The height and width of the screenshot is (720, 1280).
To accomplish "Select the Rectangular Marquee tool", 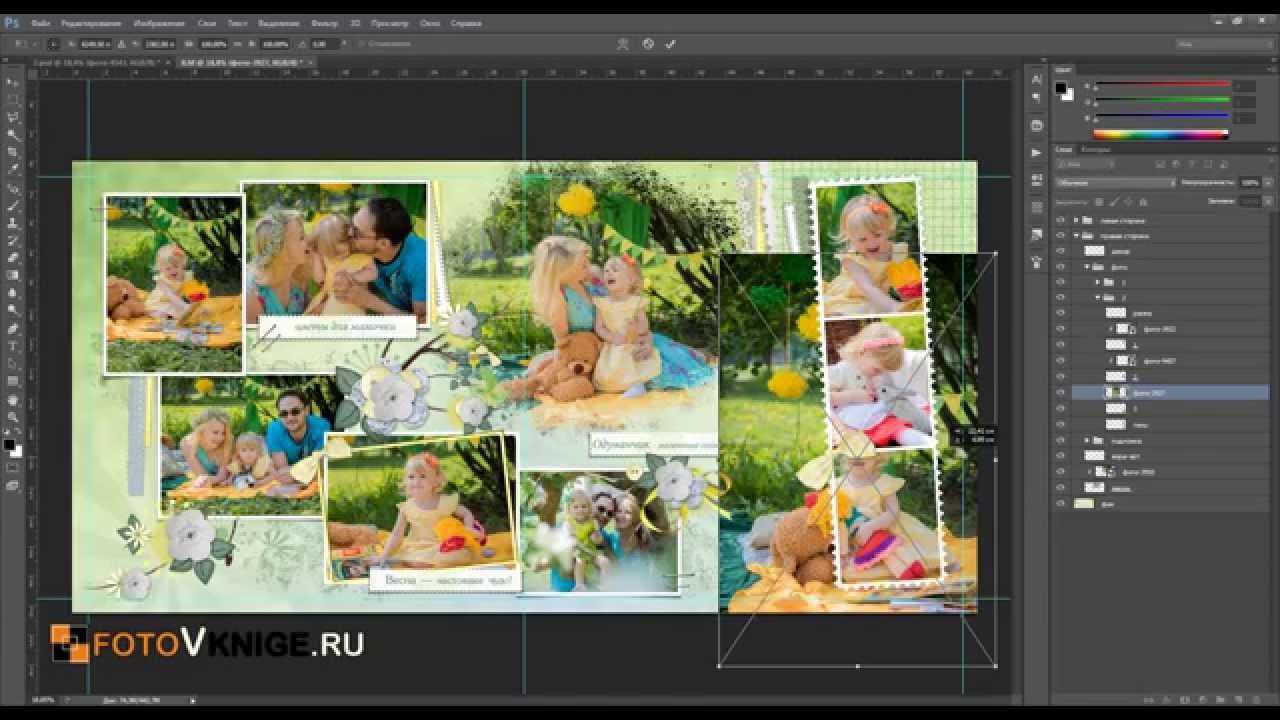I will click(13, 100).
